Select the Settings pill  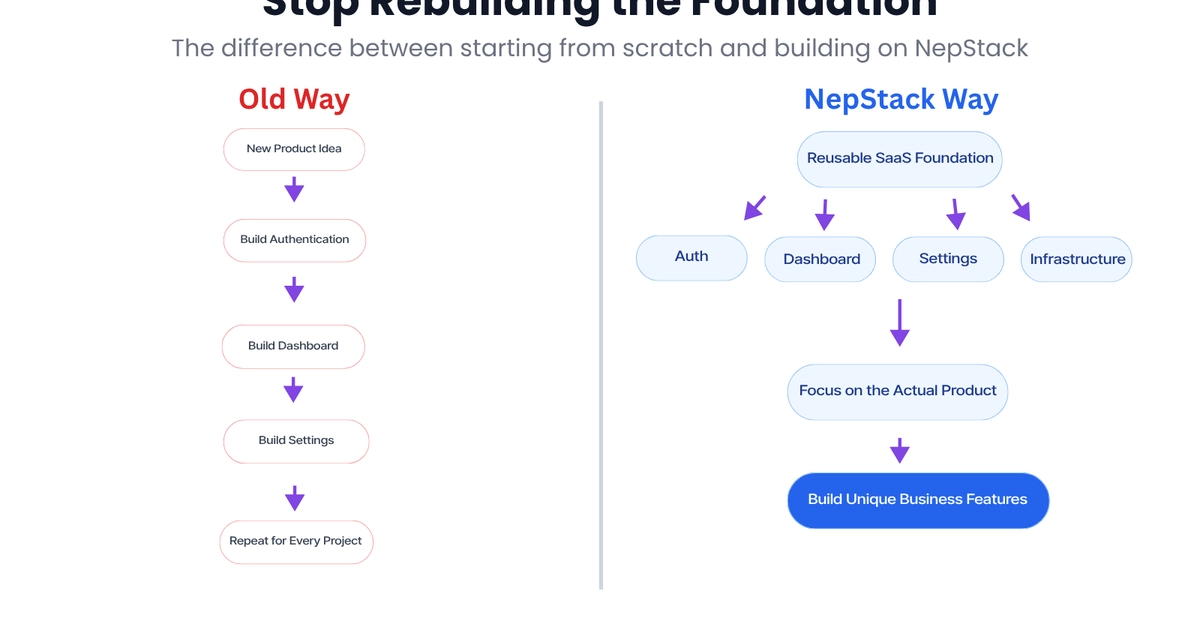point(948,259)
